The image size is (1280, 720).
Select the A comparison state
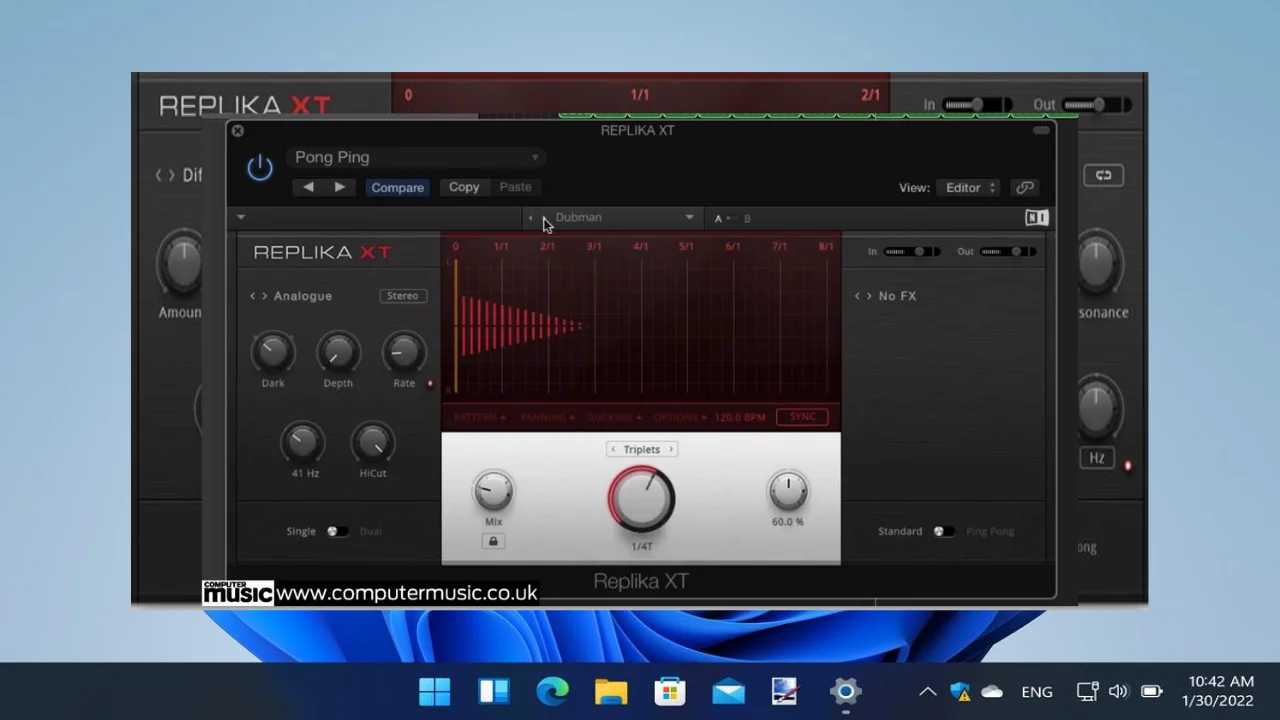718,218
